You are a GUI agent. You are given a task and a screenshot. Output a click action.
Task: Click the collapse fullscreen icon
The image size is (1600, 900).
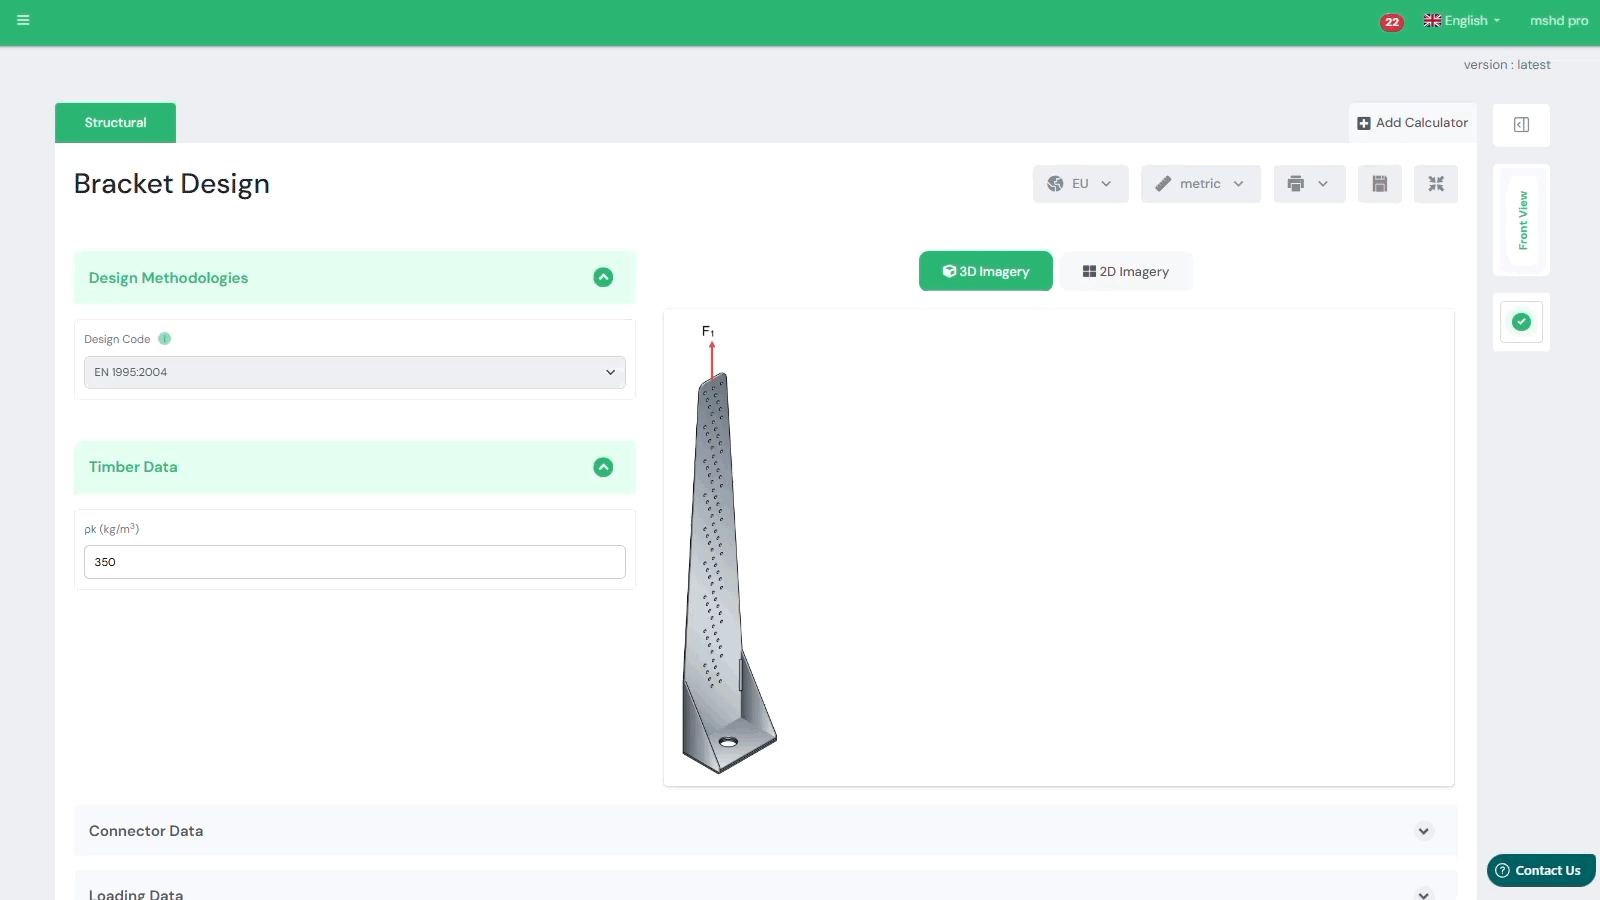[x=1435, y=184]
